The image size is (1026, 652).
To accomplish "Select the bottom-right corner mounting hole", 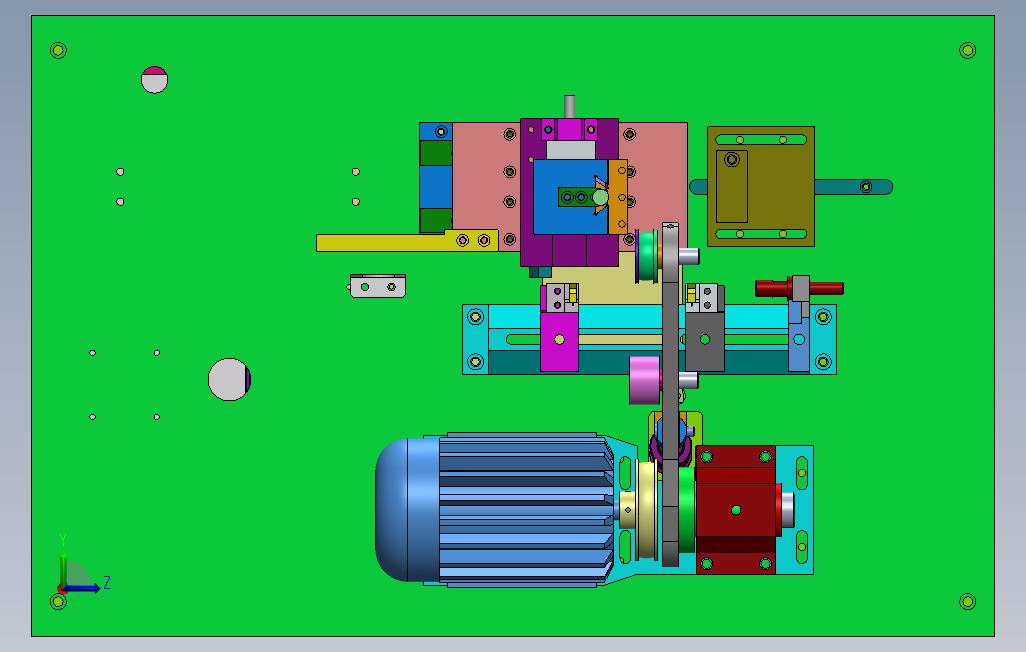I will 968,601.
